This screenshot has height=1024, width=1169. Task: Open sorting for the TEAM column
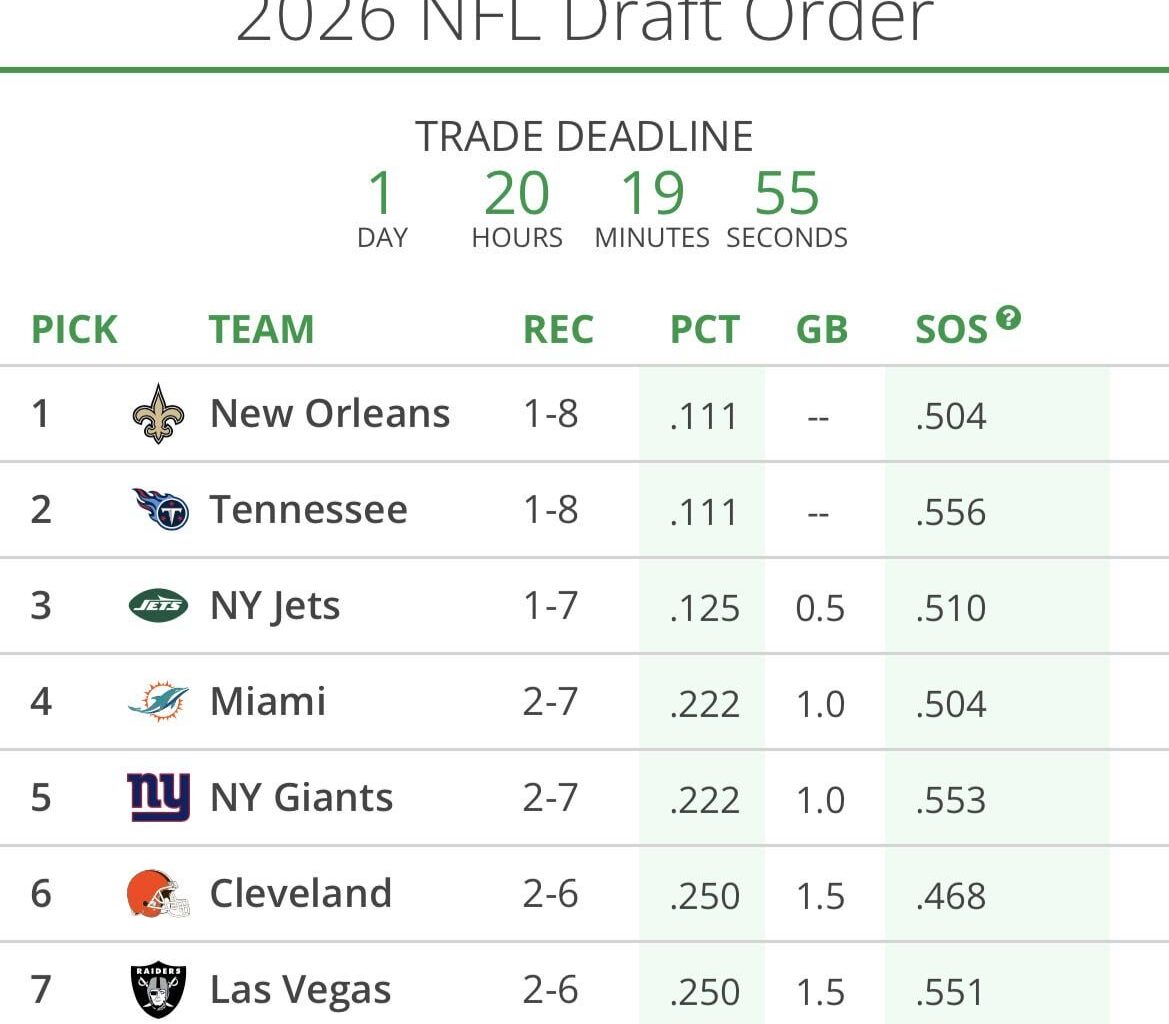(x=262, y=330)
